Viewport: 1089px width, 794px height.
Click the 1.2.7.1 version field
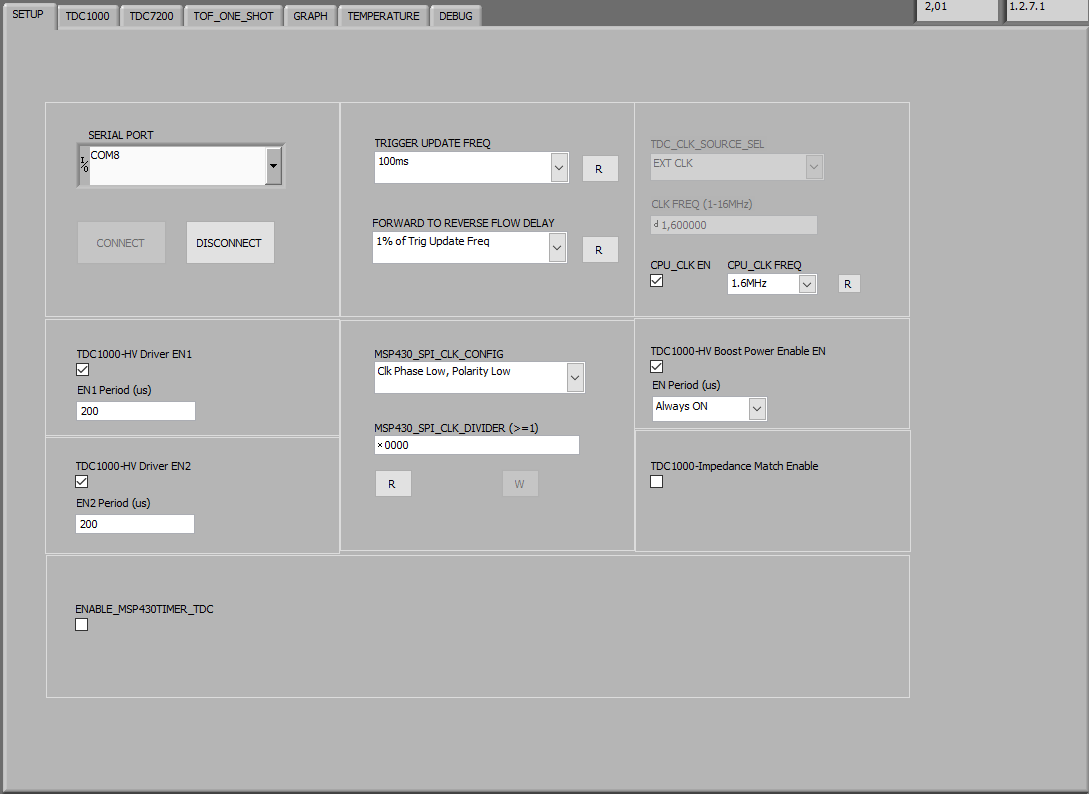click(x=1047, y=10)
